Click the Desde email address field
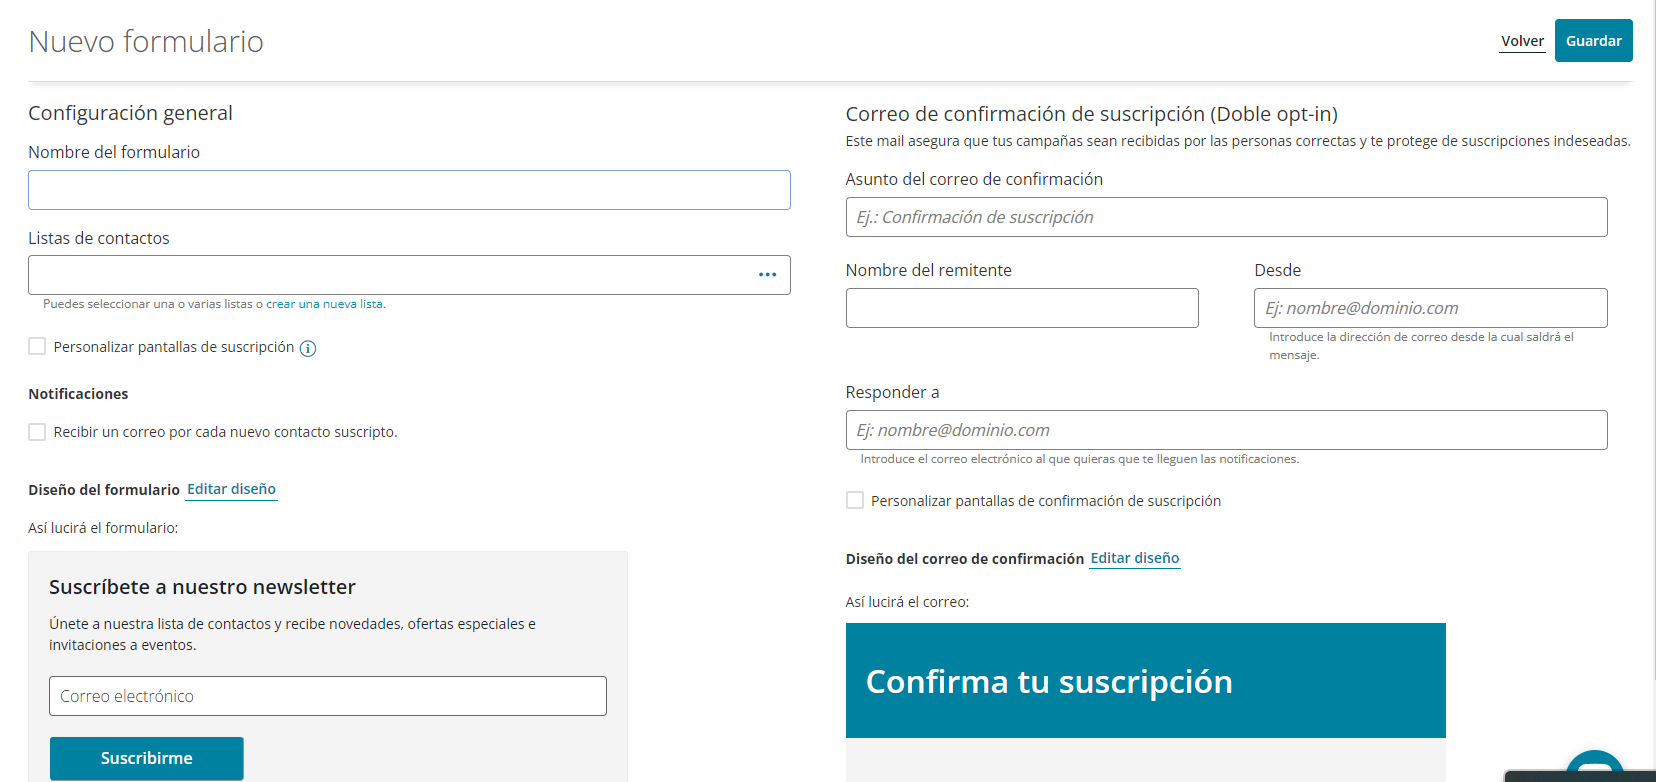 tap(1431, 308)
